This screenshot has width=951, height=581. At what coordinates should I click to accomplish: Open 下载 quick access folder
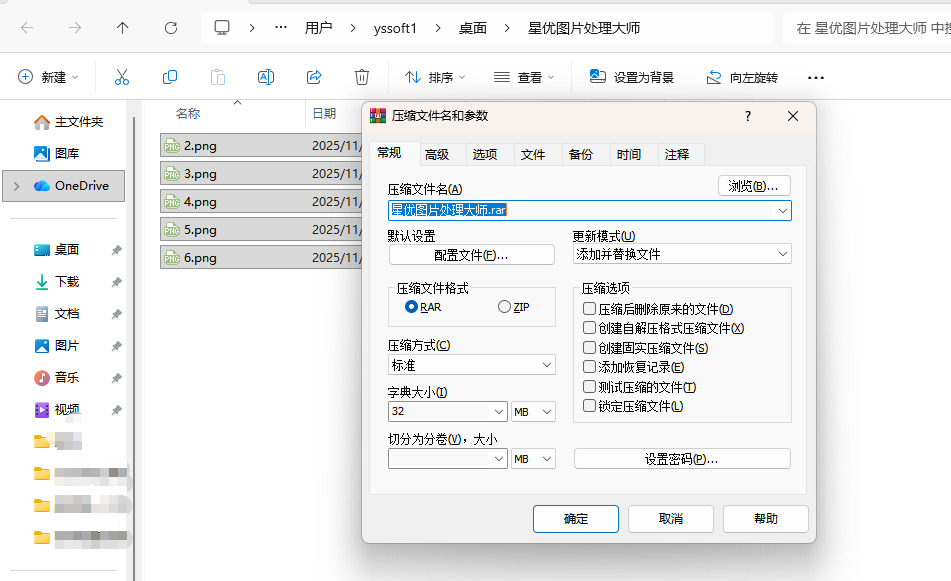(x=56, y=282)
